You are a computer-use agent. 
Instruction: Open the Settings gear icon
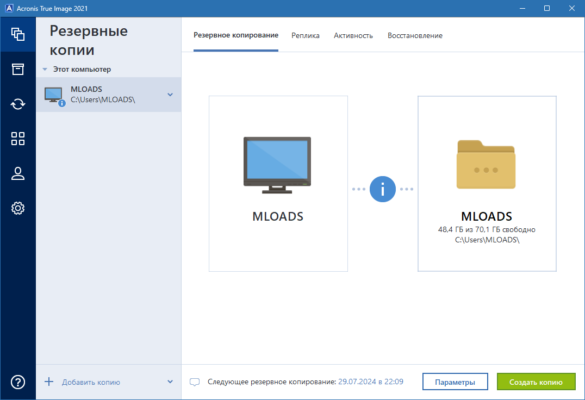[x=18, y=208]
